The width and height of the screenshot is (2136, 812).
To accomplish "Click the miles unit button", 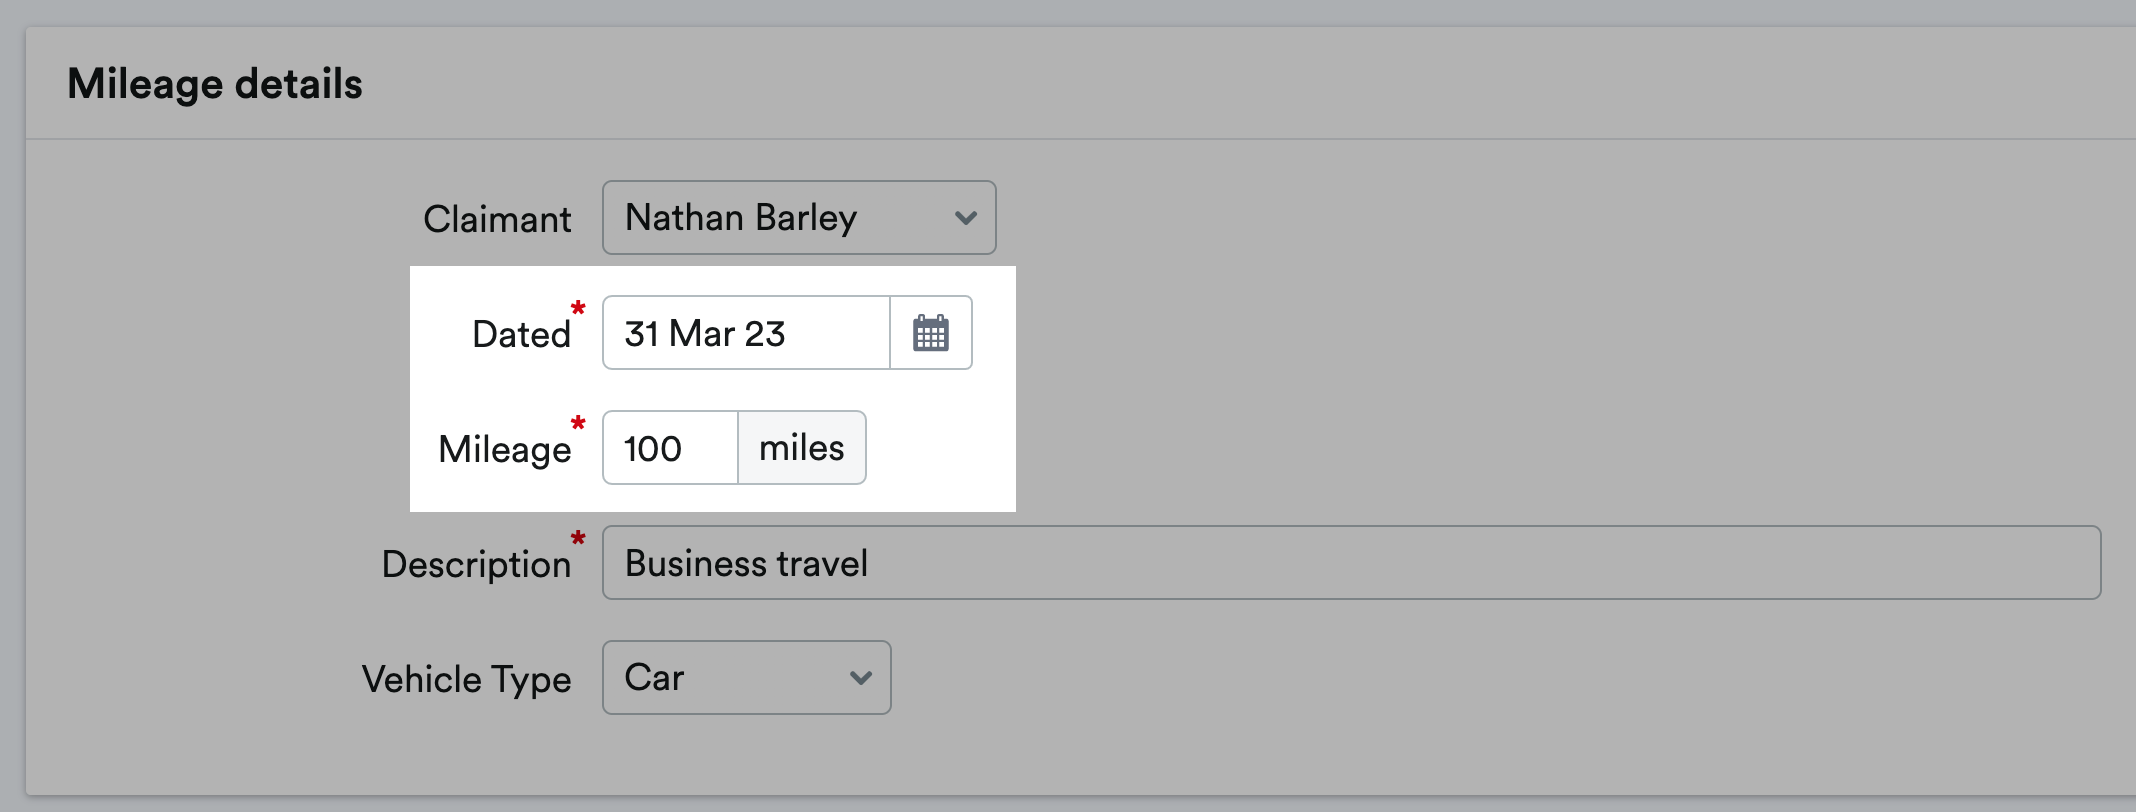I will click(x=800, y=448).
